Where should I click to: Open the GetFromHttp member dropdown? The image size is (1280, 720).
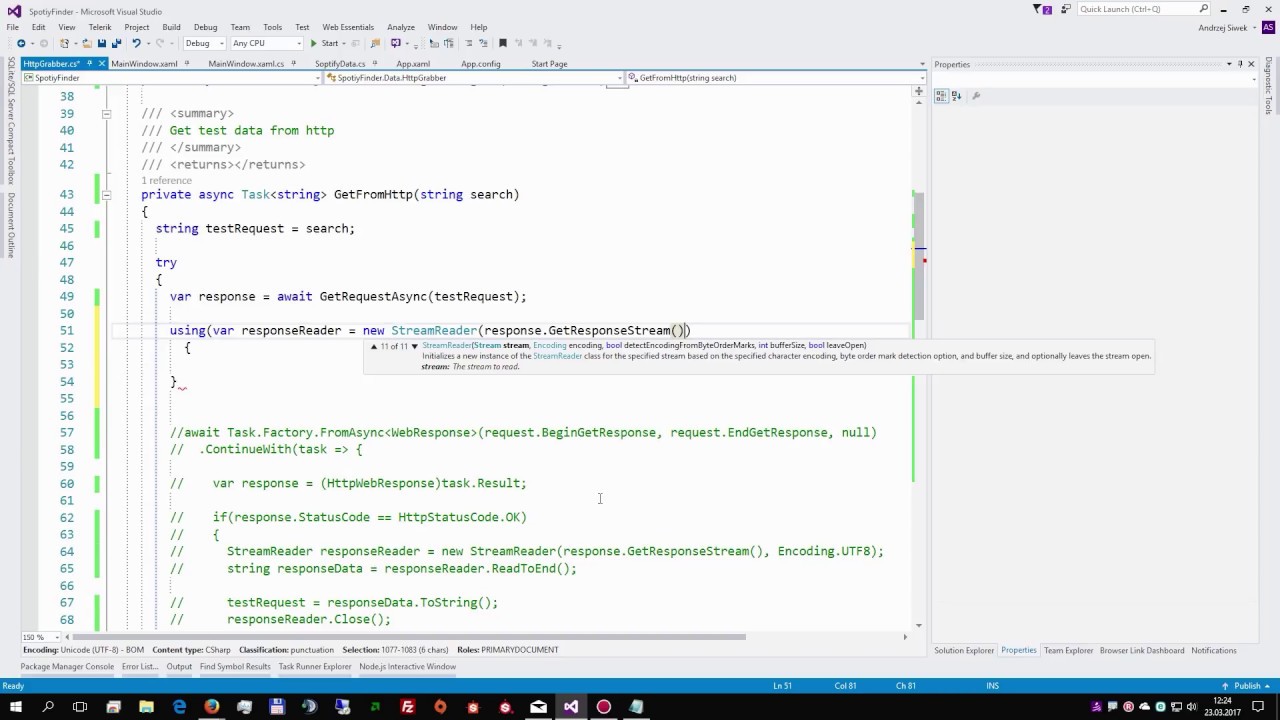pos(777,78)
